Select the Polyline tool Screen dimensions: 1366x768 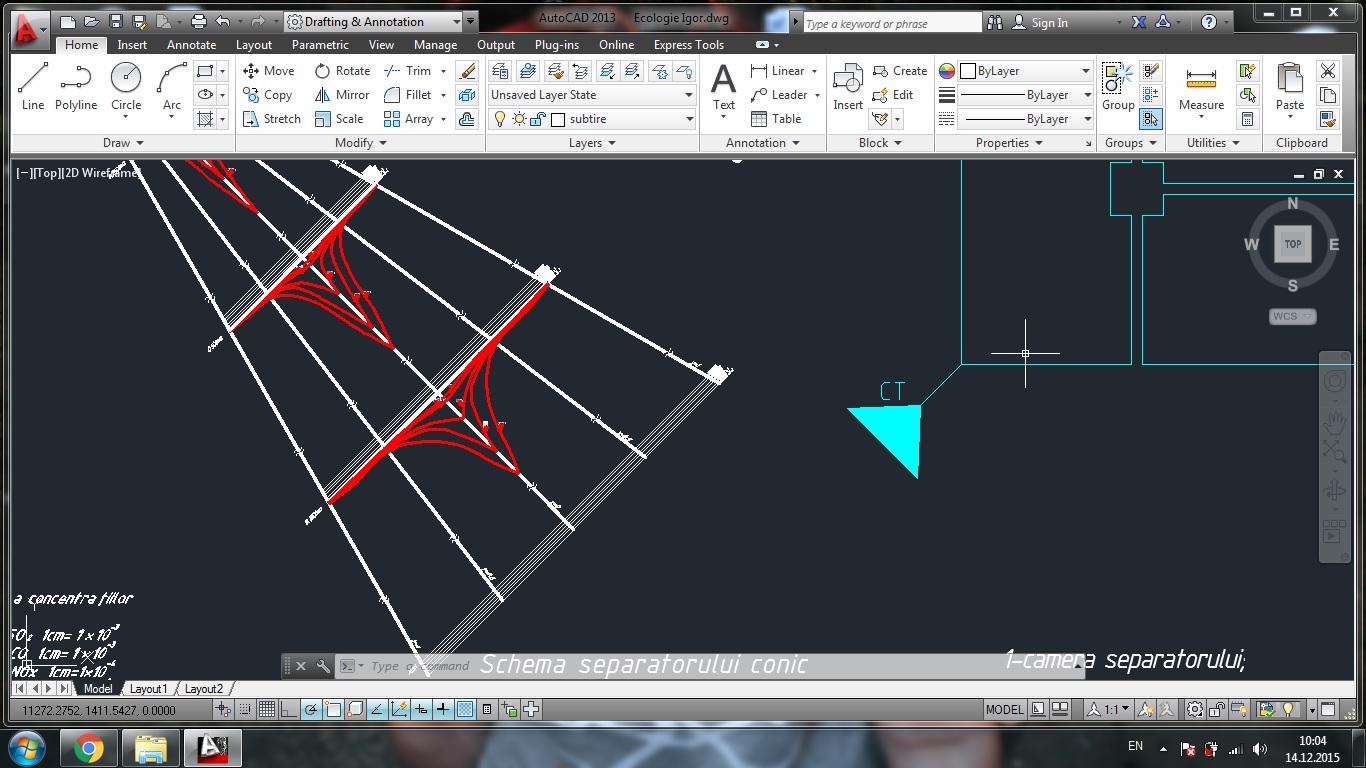point(76,86)
